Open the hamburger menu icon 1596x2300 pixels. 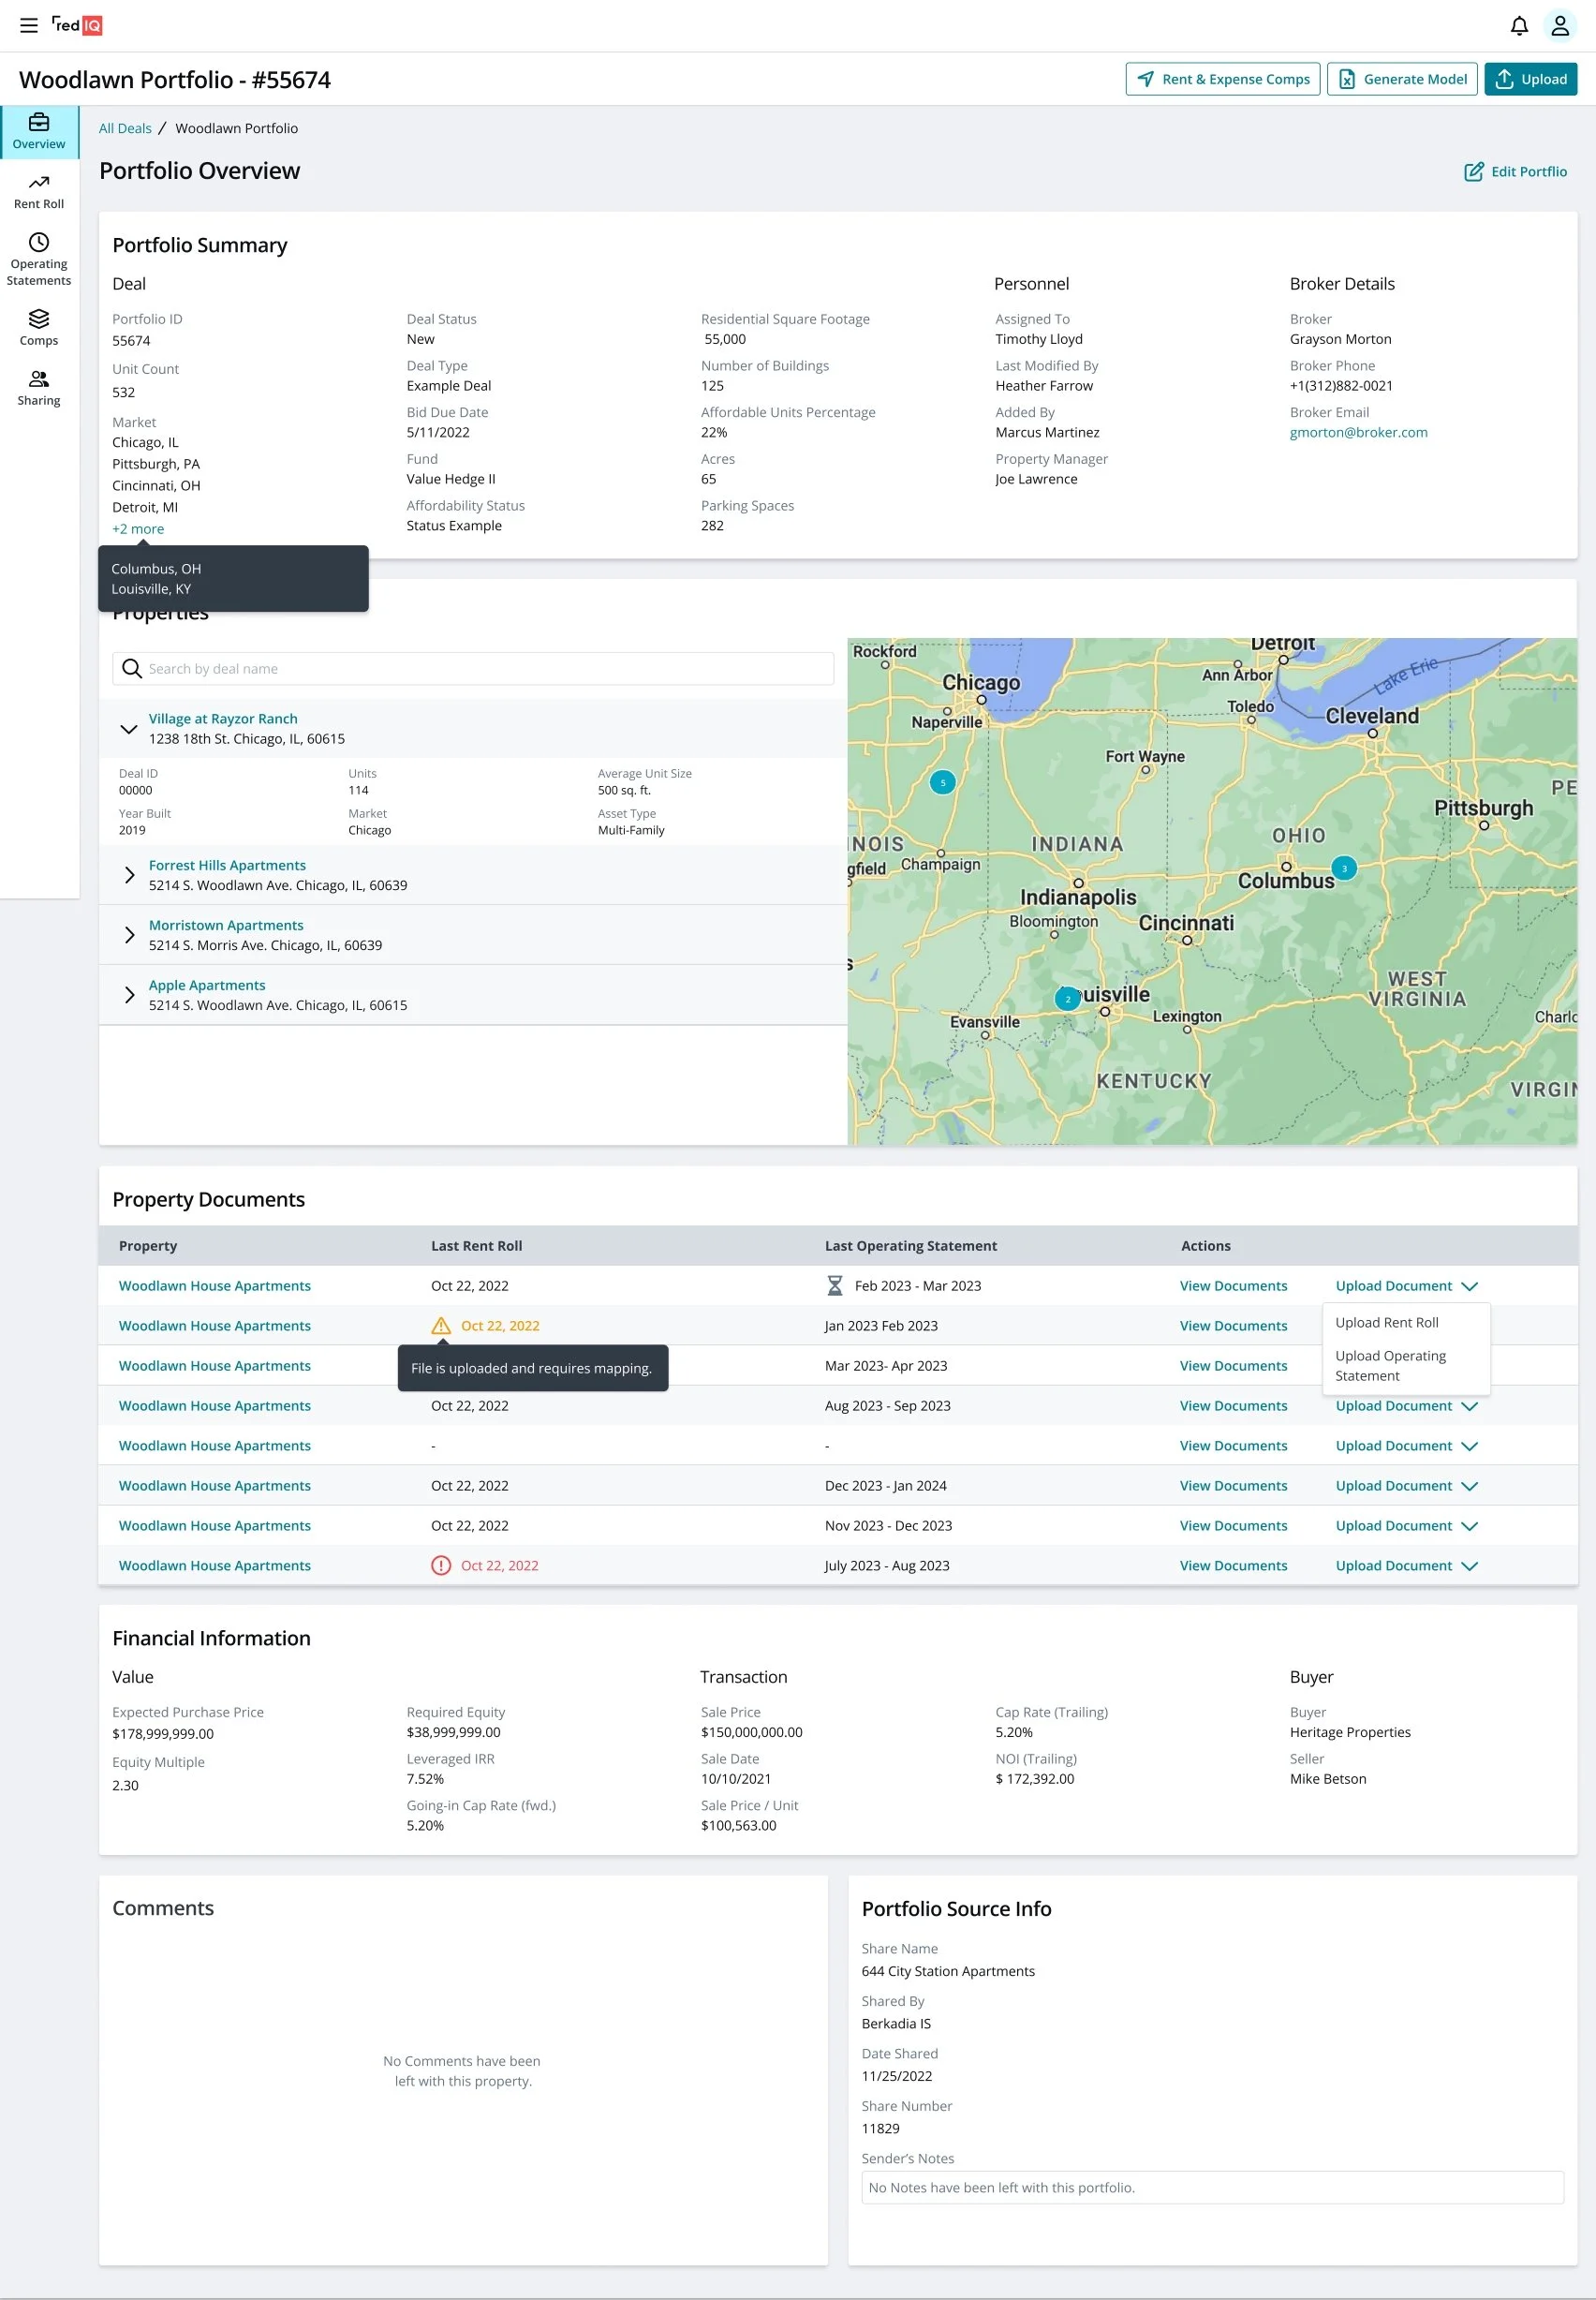click(29, 25)
